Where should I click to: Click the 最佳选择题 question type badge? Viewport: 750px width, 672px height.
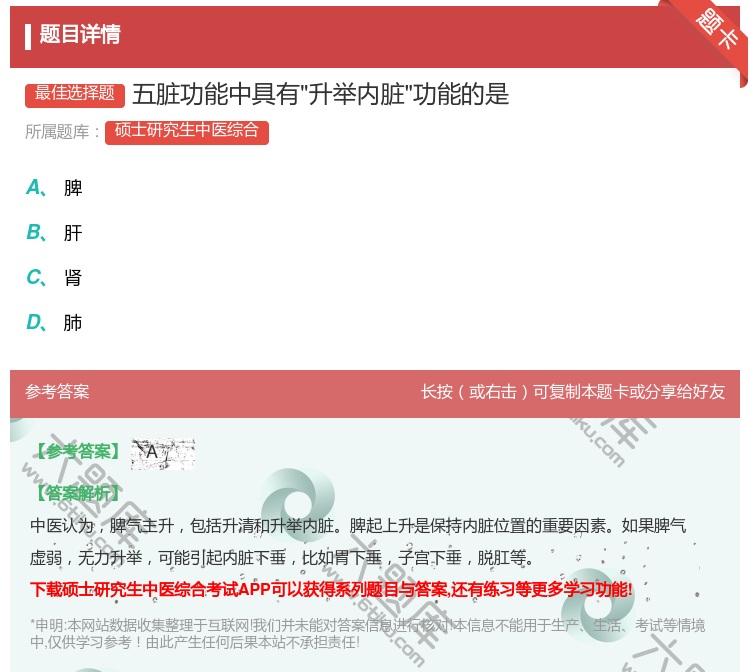coord(75,94)
